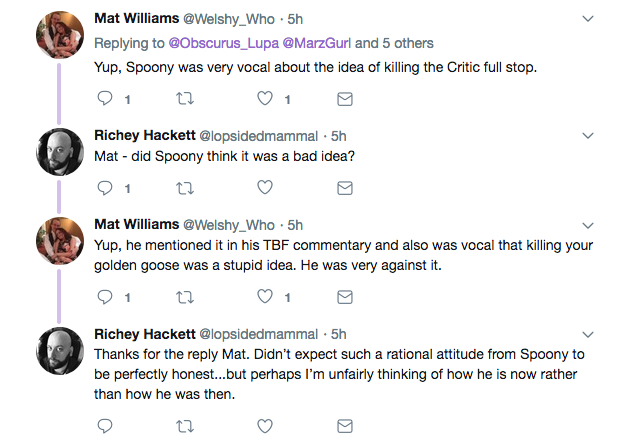Expand options chevron on Richey's question tweet
Viewport: 632px width, 437px height.
587,135
